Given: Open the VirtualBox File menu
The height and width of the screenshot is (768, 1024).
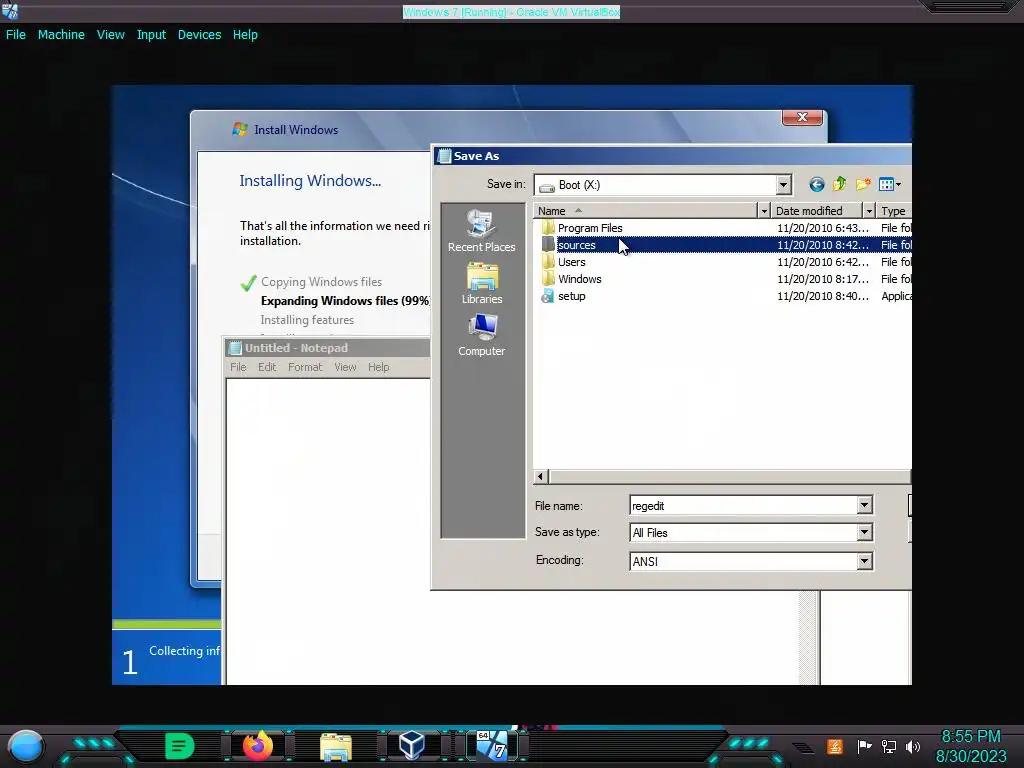Looking at the screenshot, I should (16, 35).
